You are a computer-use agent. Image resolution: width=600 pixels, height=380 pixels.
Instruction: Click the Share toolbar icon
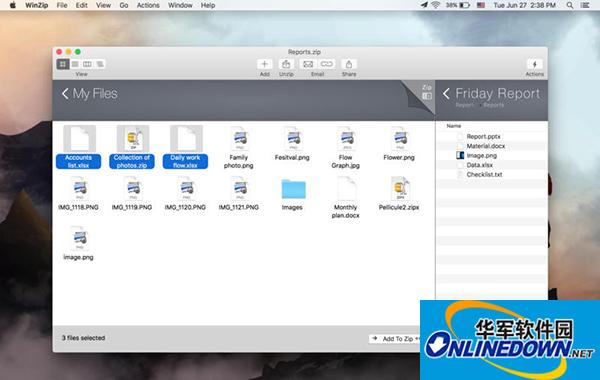pyautogui.click(x=349, y=64)
